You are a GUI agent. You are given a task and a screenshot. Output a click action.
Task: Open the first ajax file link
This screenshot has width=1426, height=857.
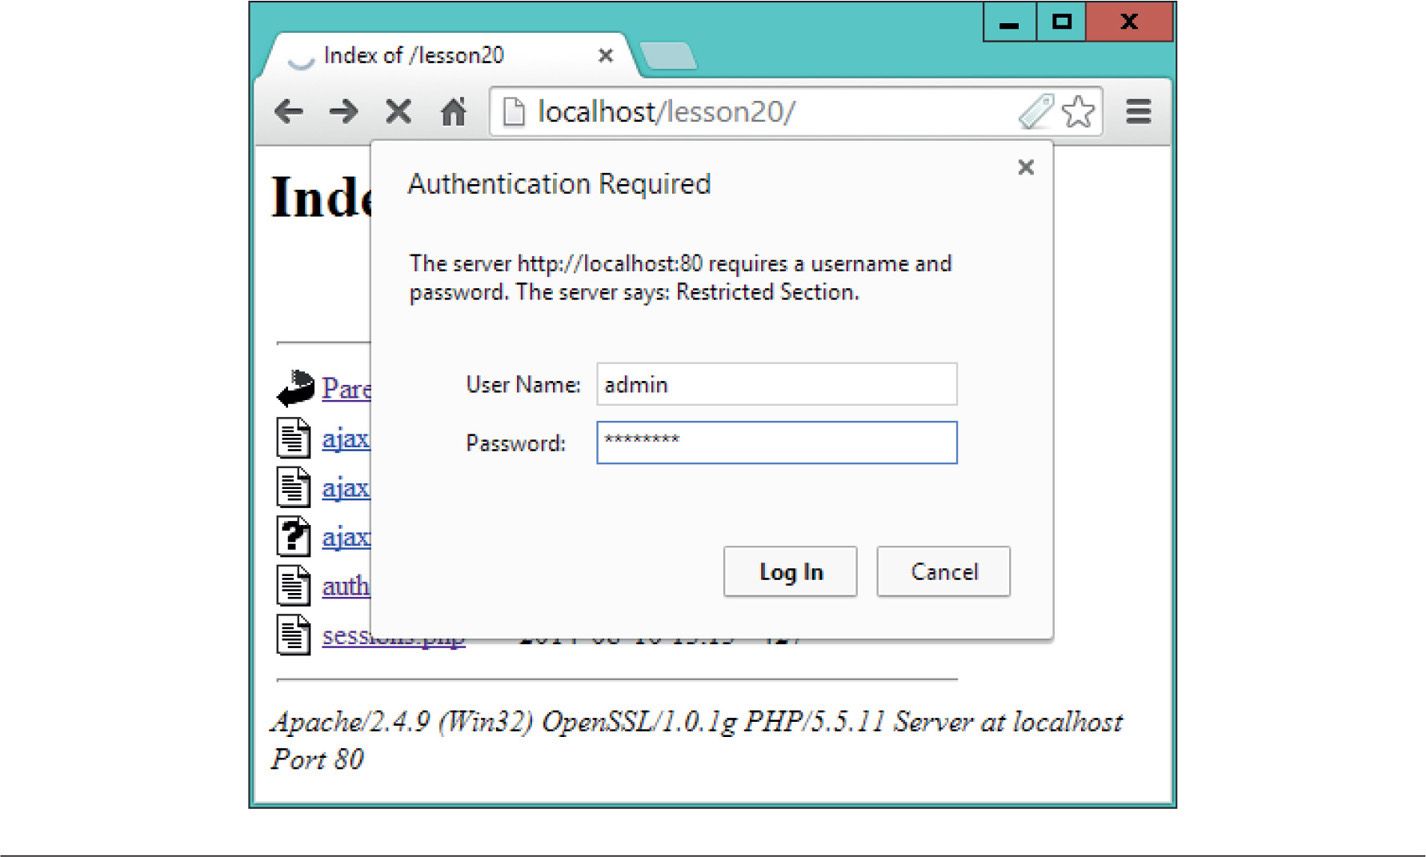click(346, 438)
